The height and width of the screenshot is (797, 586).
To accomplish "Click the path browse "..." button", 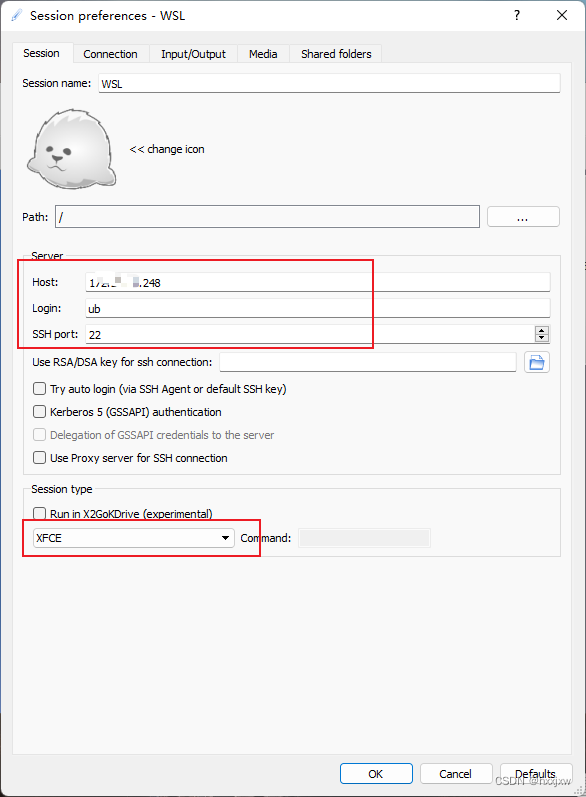I will [x=523, y=217].
